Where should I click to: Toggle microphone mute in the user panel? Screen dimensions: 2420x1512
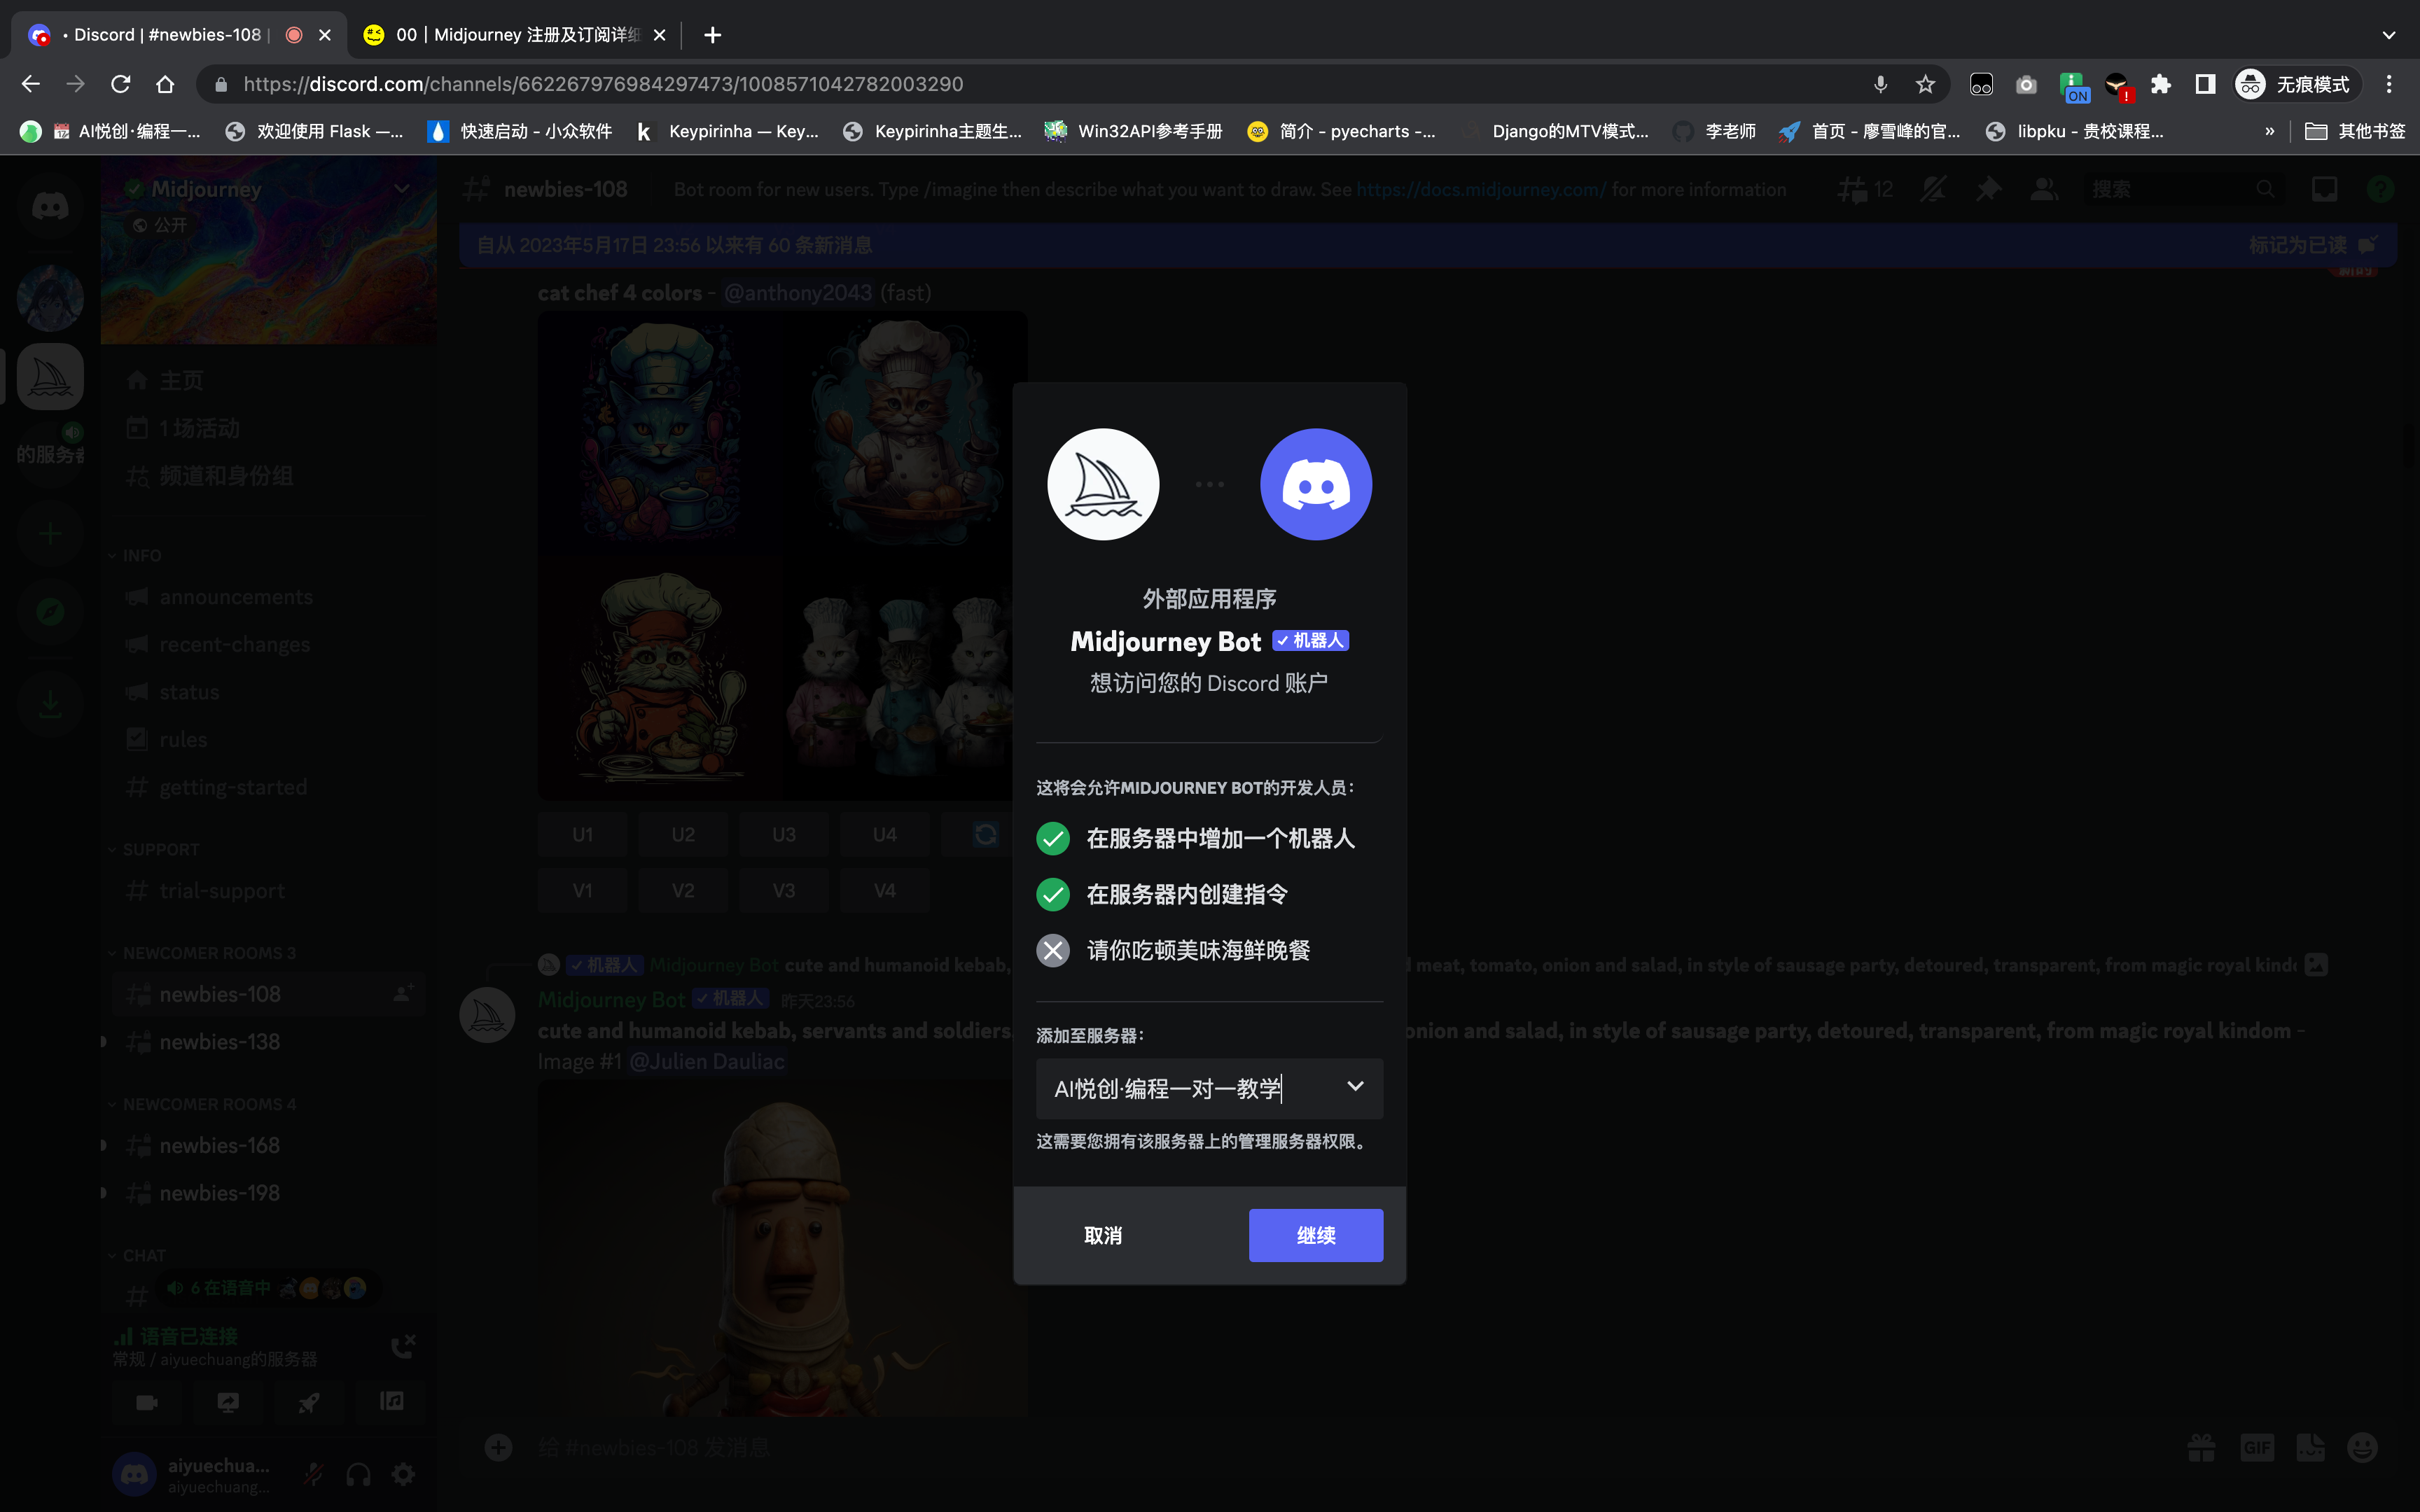[314, 1474]
